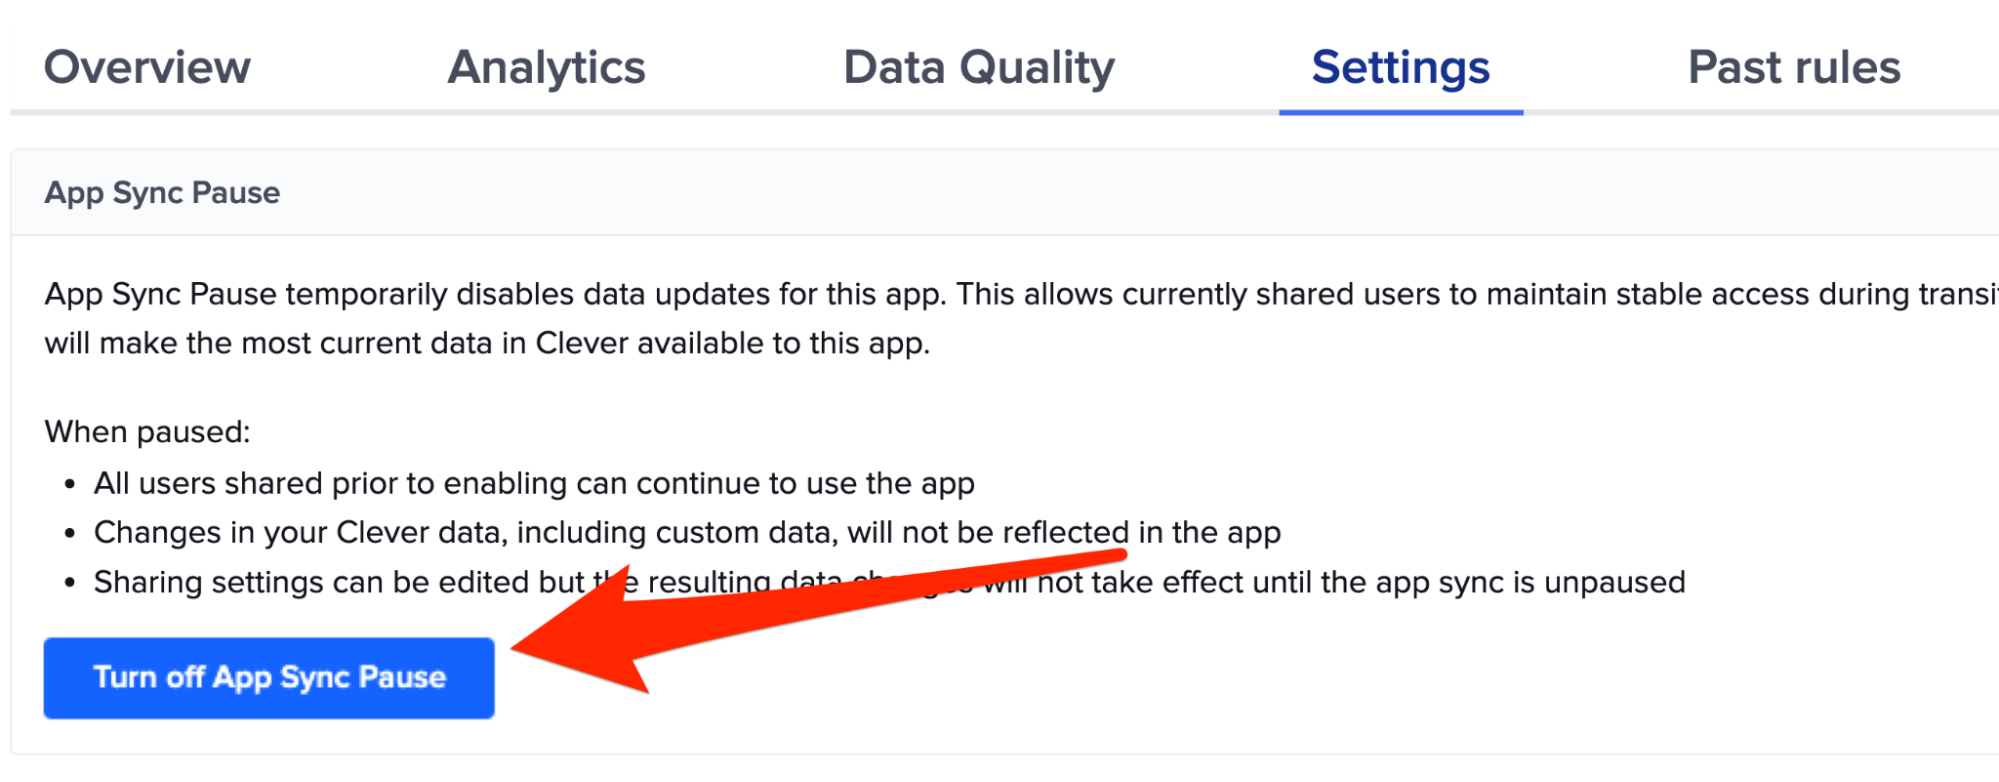Screen dimensions: 1999x782
Task: Click the currently active Settings tab
Action: 1399,67
